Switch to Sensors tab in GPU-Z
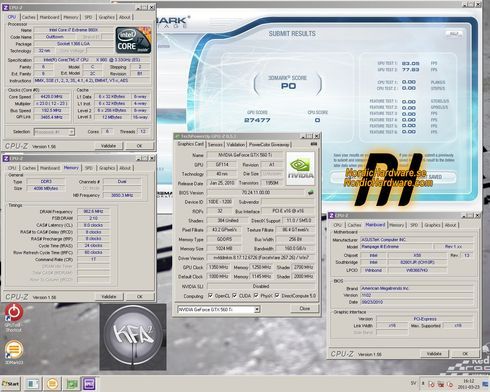 [x=215, y=144]
